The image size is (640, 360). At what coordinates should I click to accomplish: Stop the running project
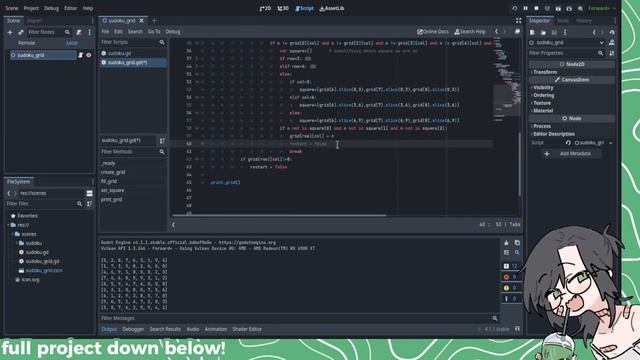click(536, 8)
